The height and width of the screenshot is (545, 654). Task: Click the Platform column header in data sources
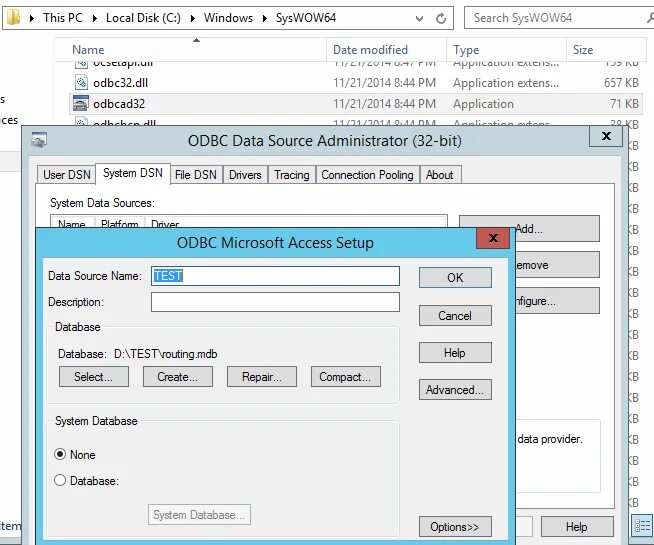(119, 224)
